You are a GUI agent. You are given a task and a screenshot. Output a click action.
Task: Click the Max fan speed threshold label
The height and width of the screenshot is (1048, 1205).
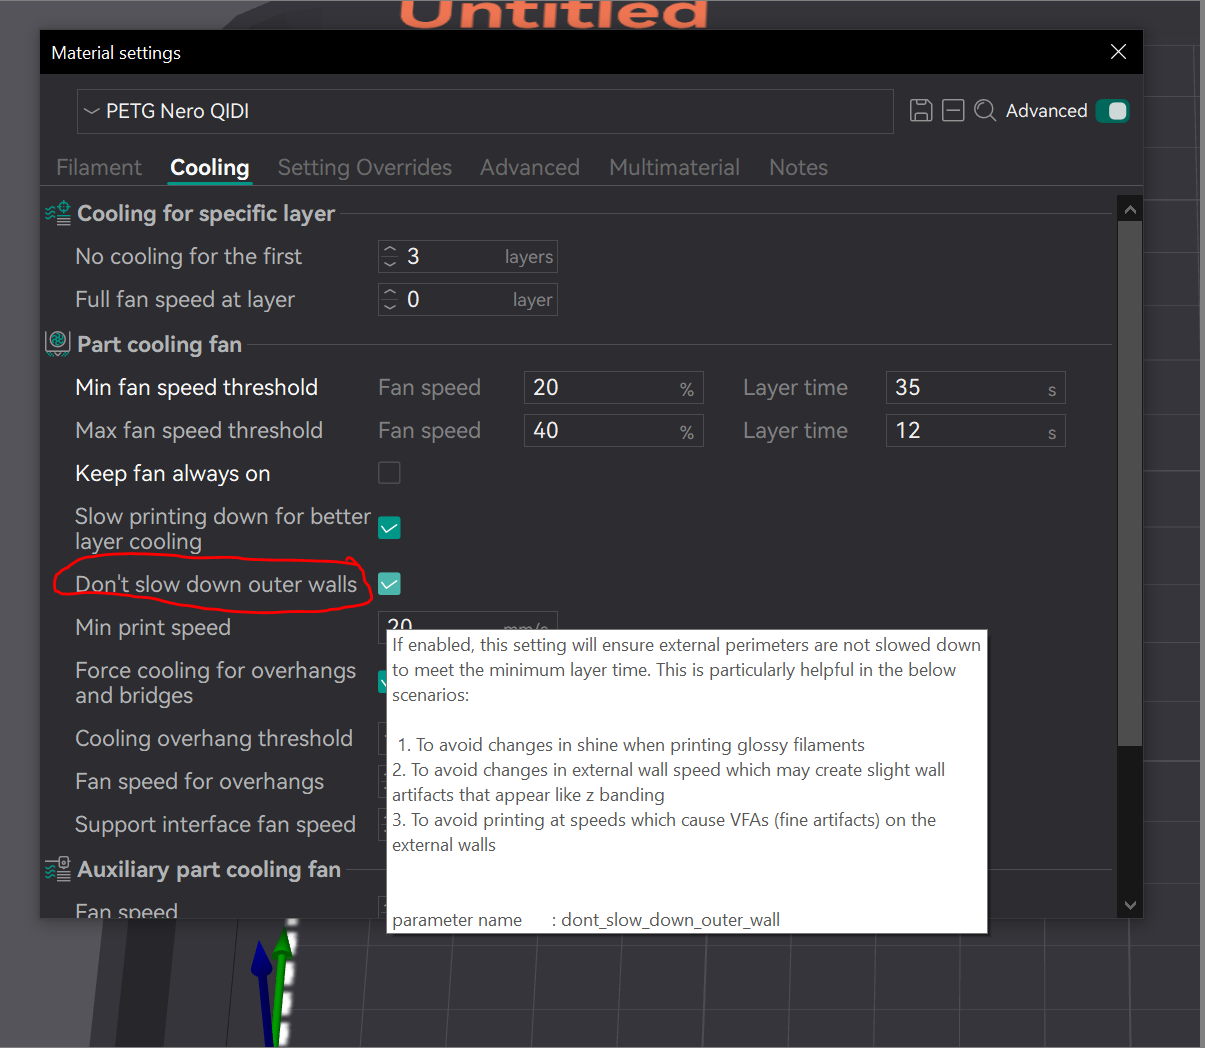199,430
